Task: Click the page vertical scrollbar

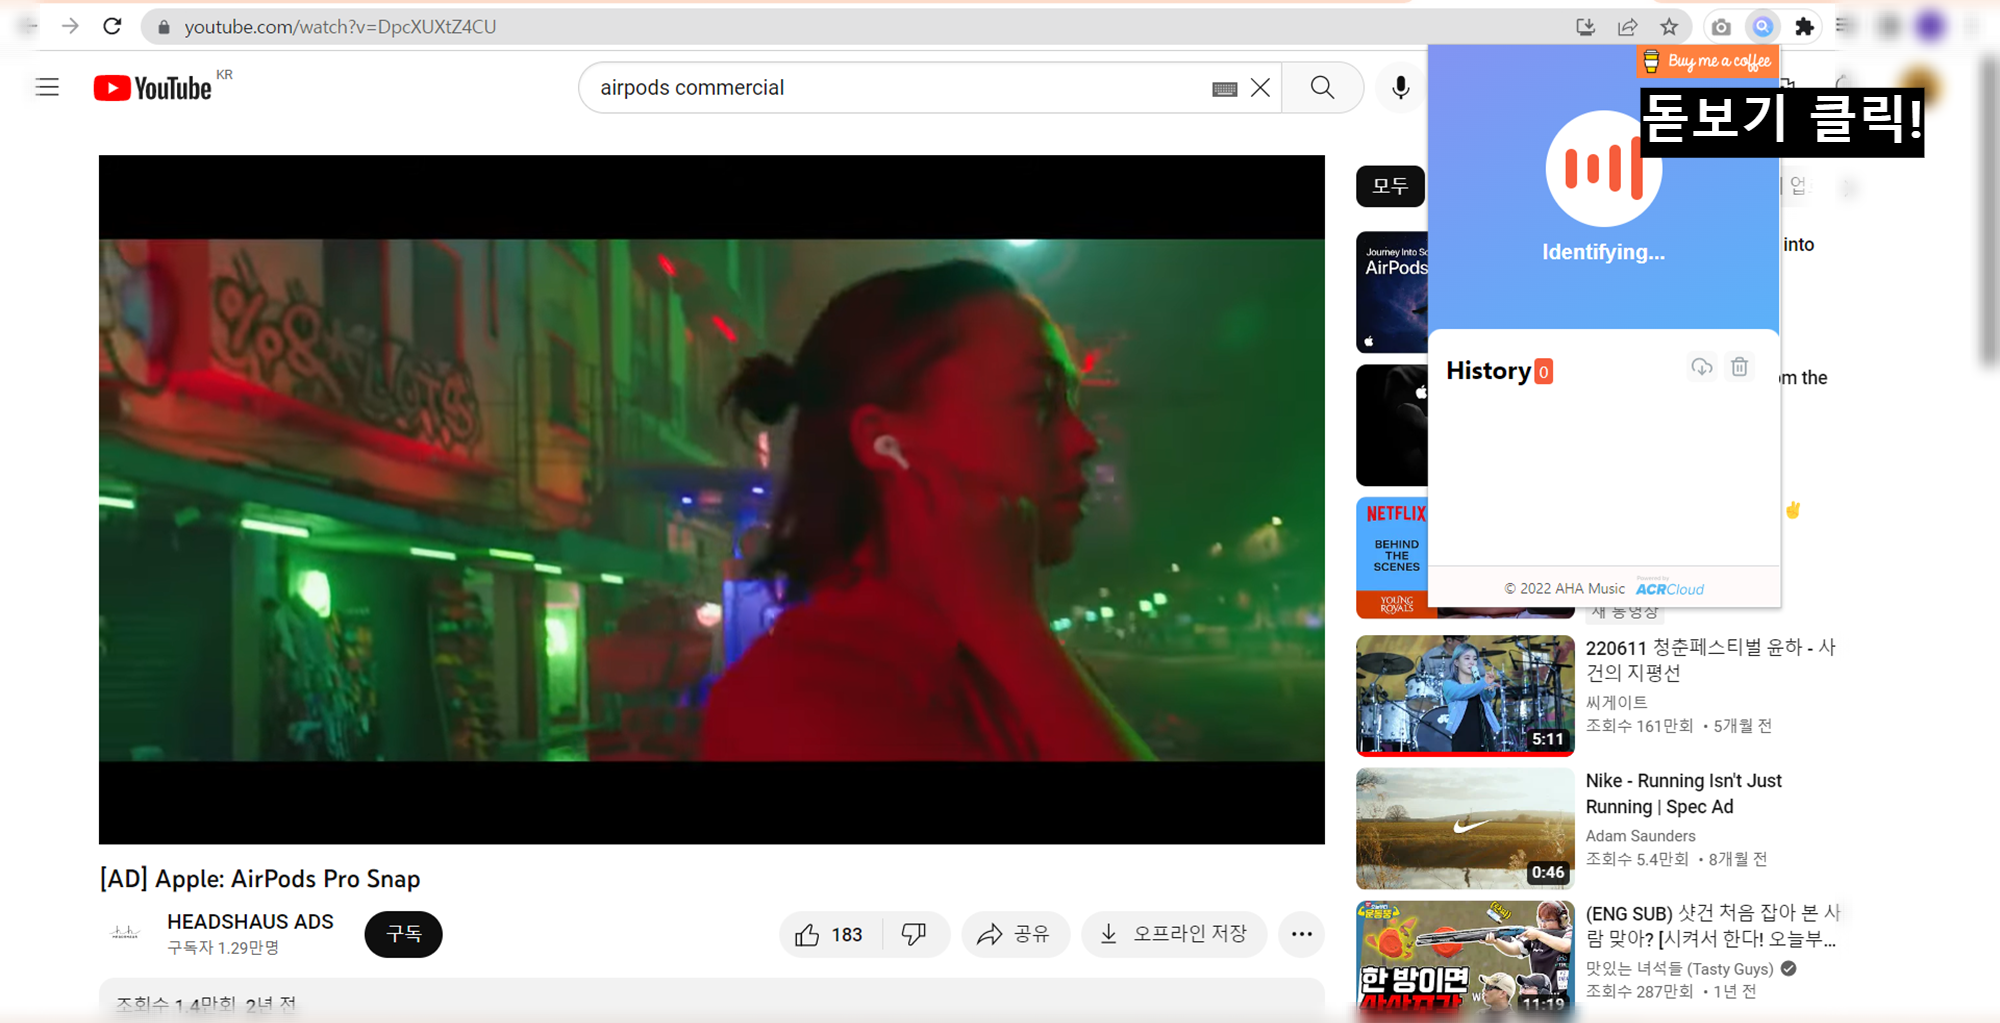Action: 1988,210
